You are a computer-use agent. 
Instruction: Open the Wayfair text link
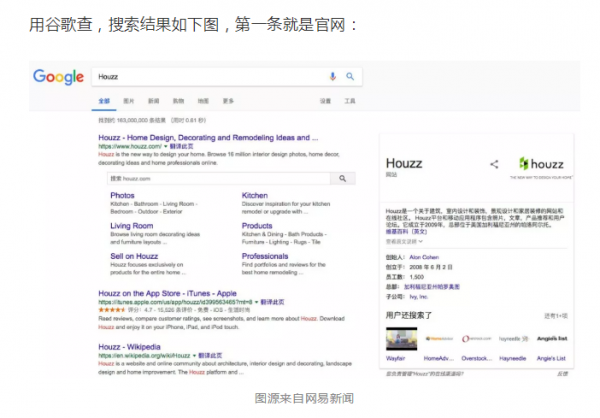395,358
